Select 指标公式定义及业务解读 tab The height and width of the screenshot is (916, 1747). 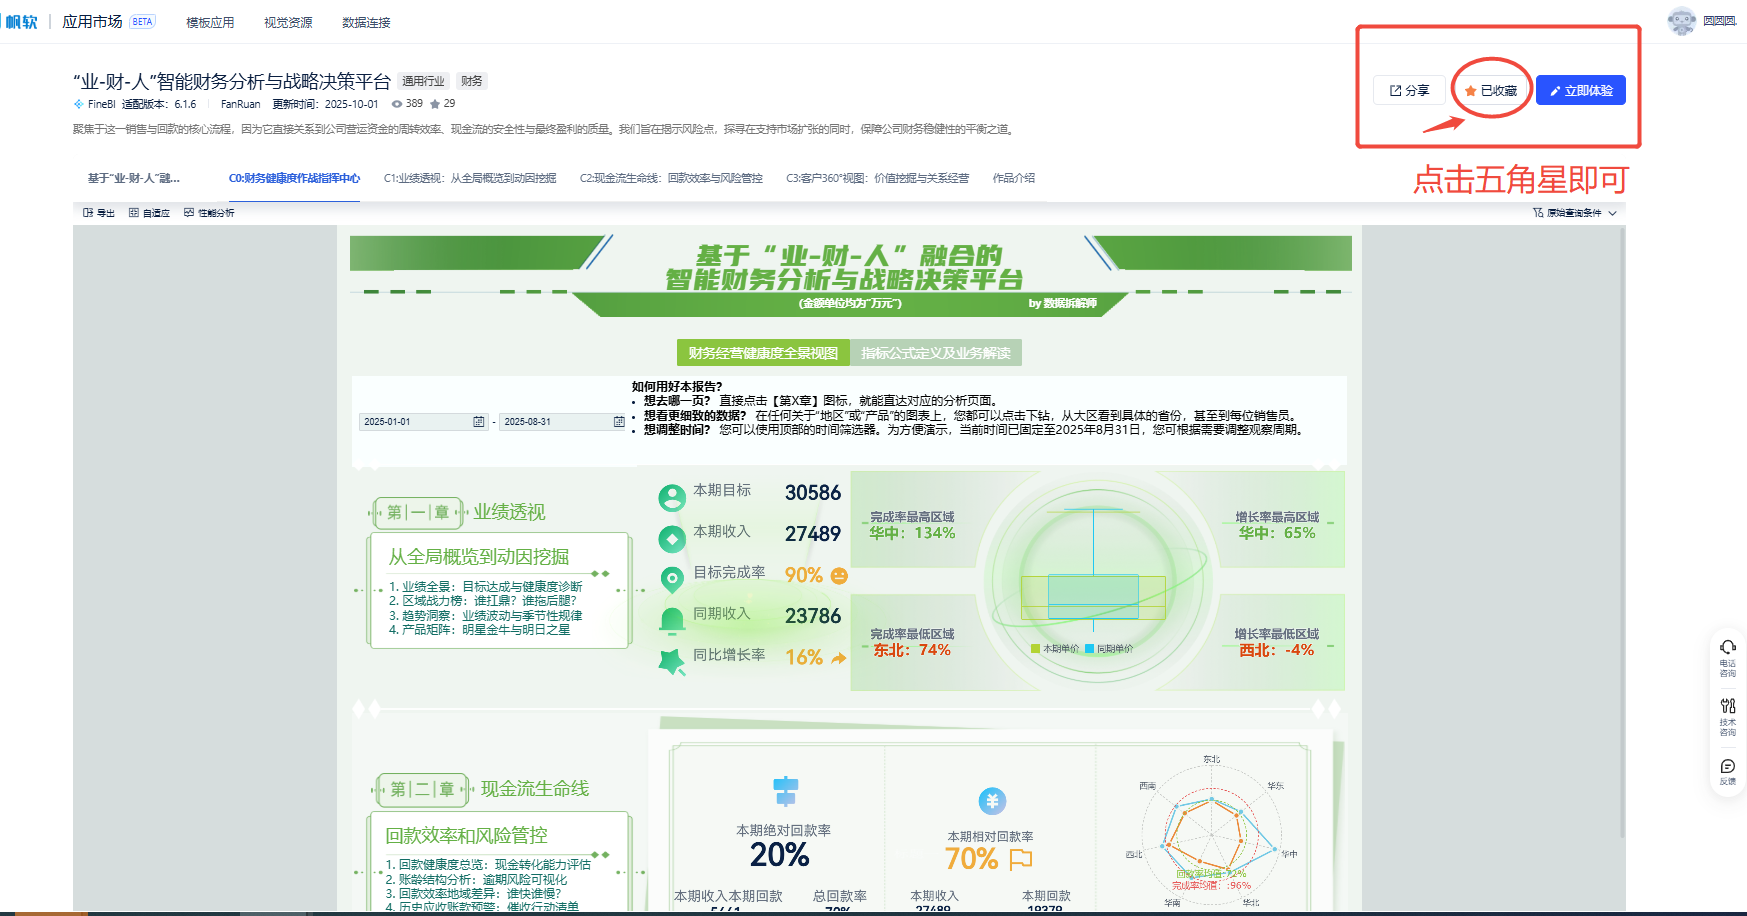935,353
